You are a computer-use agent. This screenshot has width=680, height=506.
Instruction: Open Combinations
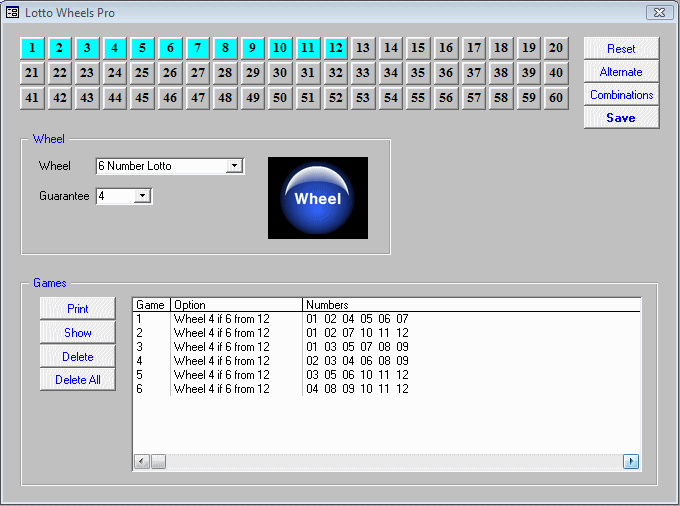[621, 95]
